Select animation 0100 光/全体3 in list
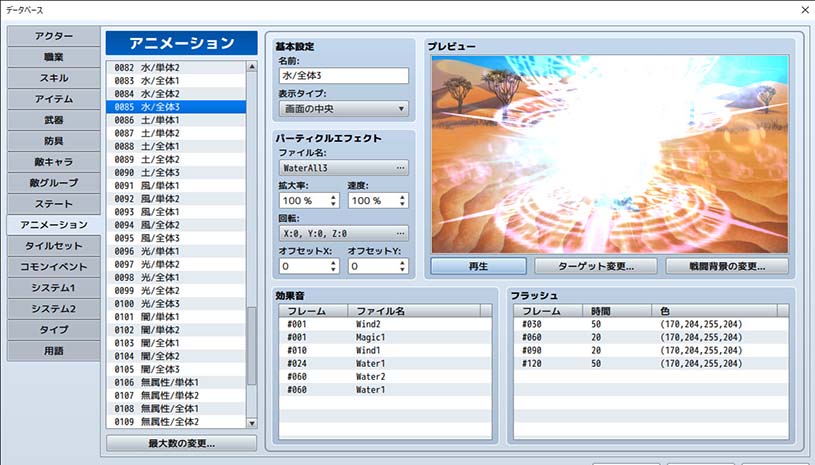815x465 pixels. [175, 303]
